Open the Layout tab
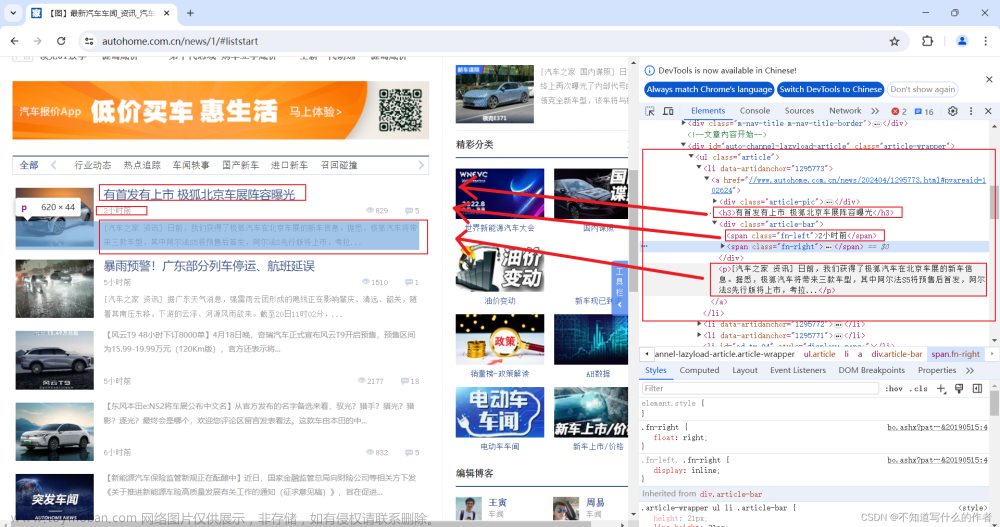Viewport: 1000px width, 527px height. pyautogui.click(x=745, y=370)
